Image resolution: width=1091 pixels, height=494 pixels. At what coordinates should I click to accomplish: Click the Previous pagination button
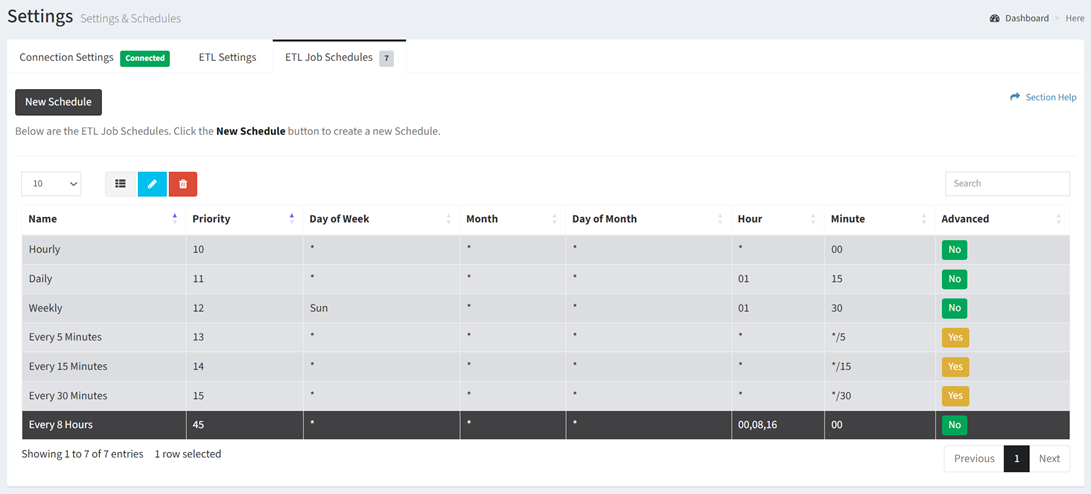tap(973, 459)
